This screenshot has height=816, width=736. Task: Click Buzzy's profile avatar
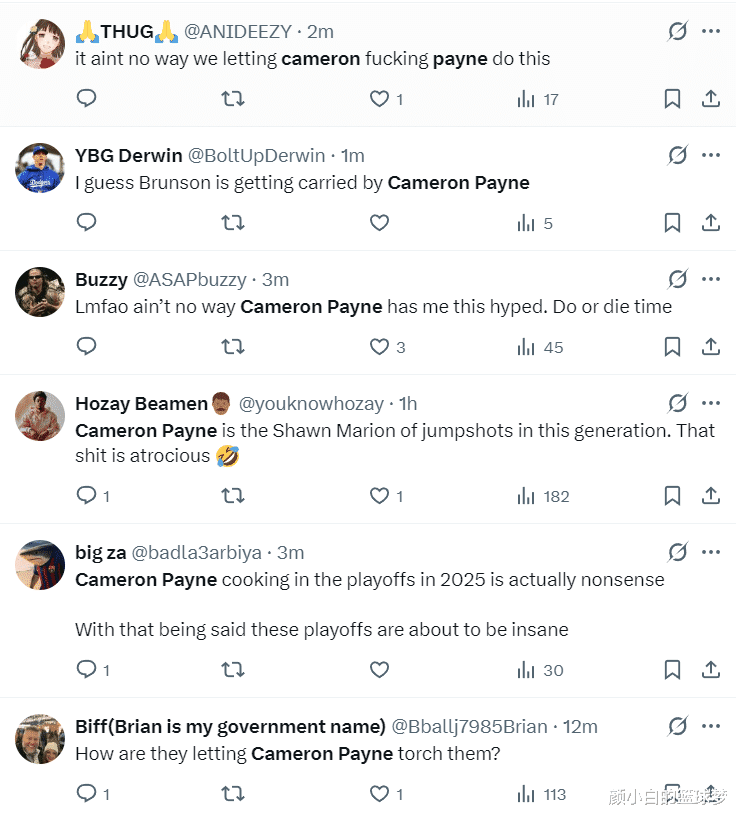point(40,292)
